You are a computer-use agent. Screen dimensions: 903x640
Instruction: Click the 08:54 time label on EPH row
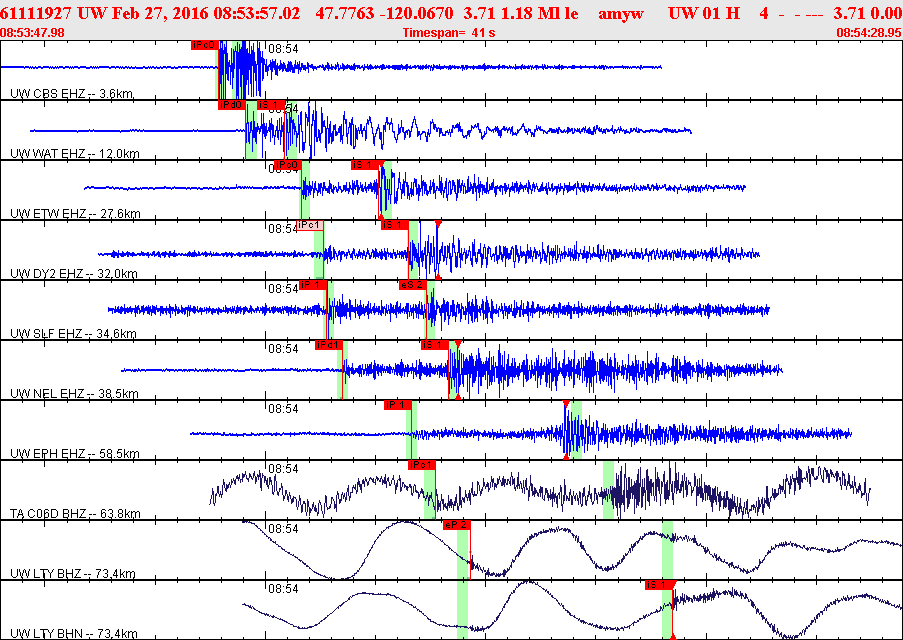point(283,409)
